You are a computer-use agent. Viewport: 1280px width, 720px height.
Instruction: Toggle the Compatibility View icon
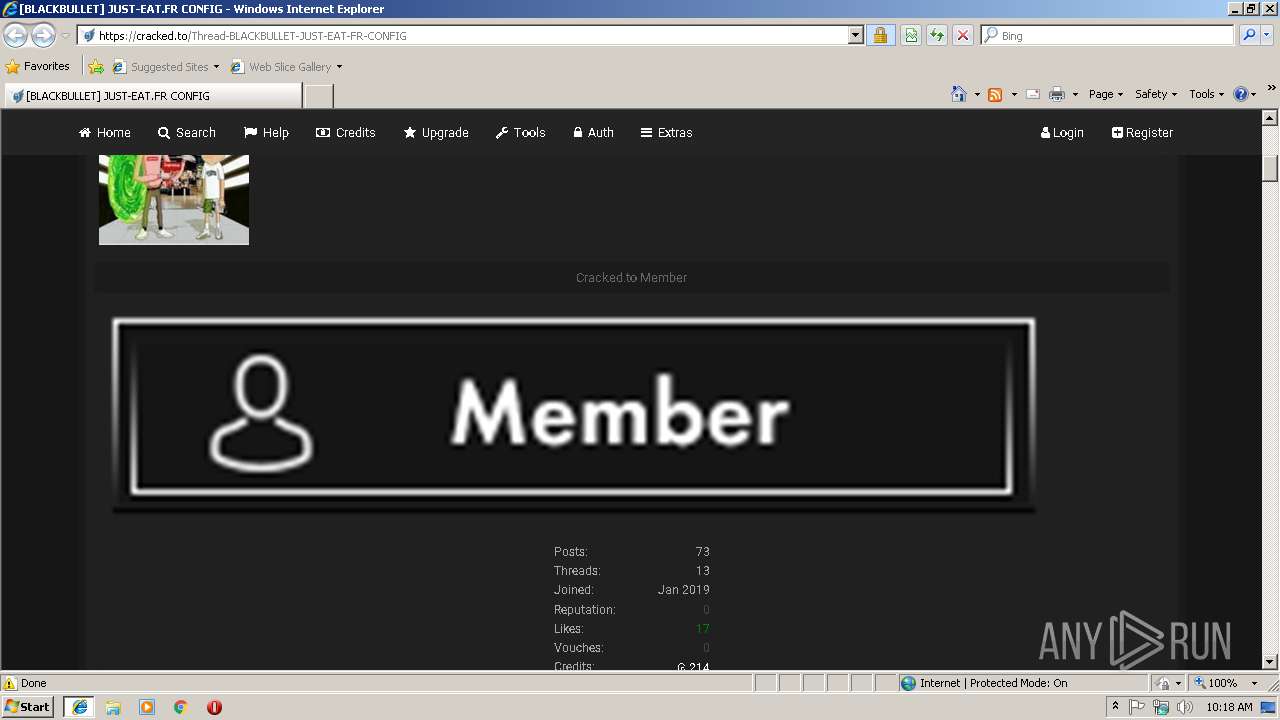[x=911, y=35]
